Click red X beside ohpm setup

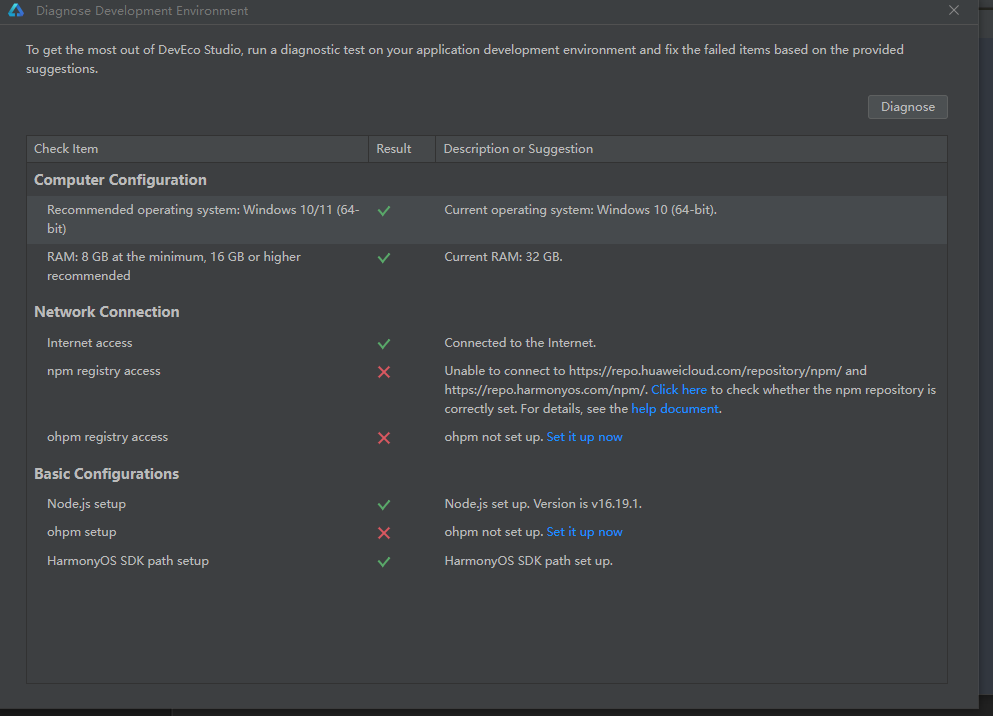[x=384, y=533]
